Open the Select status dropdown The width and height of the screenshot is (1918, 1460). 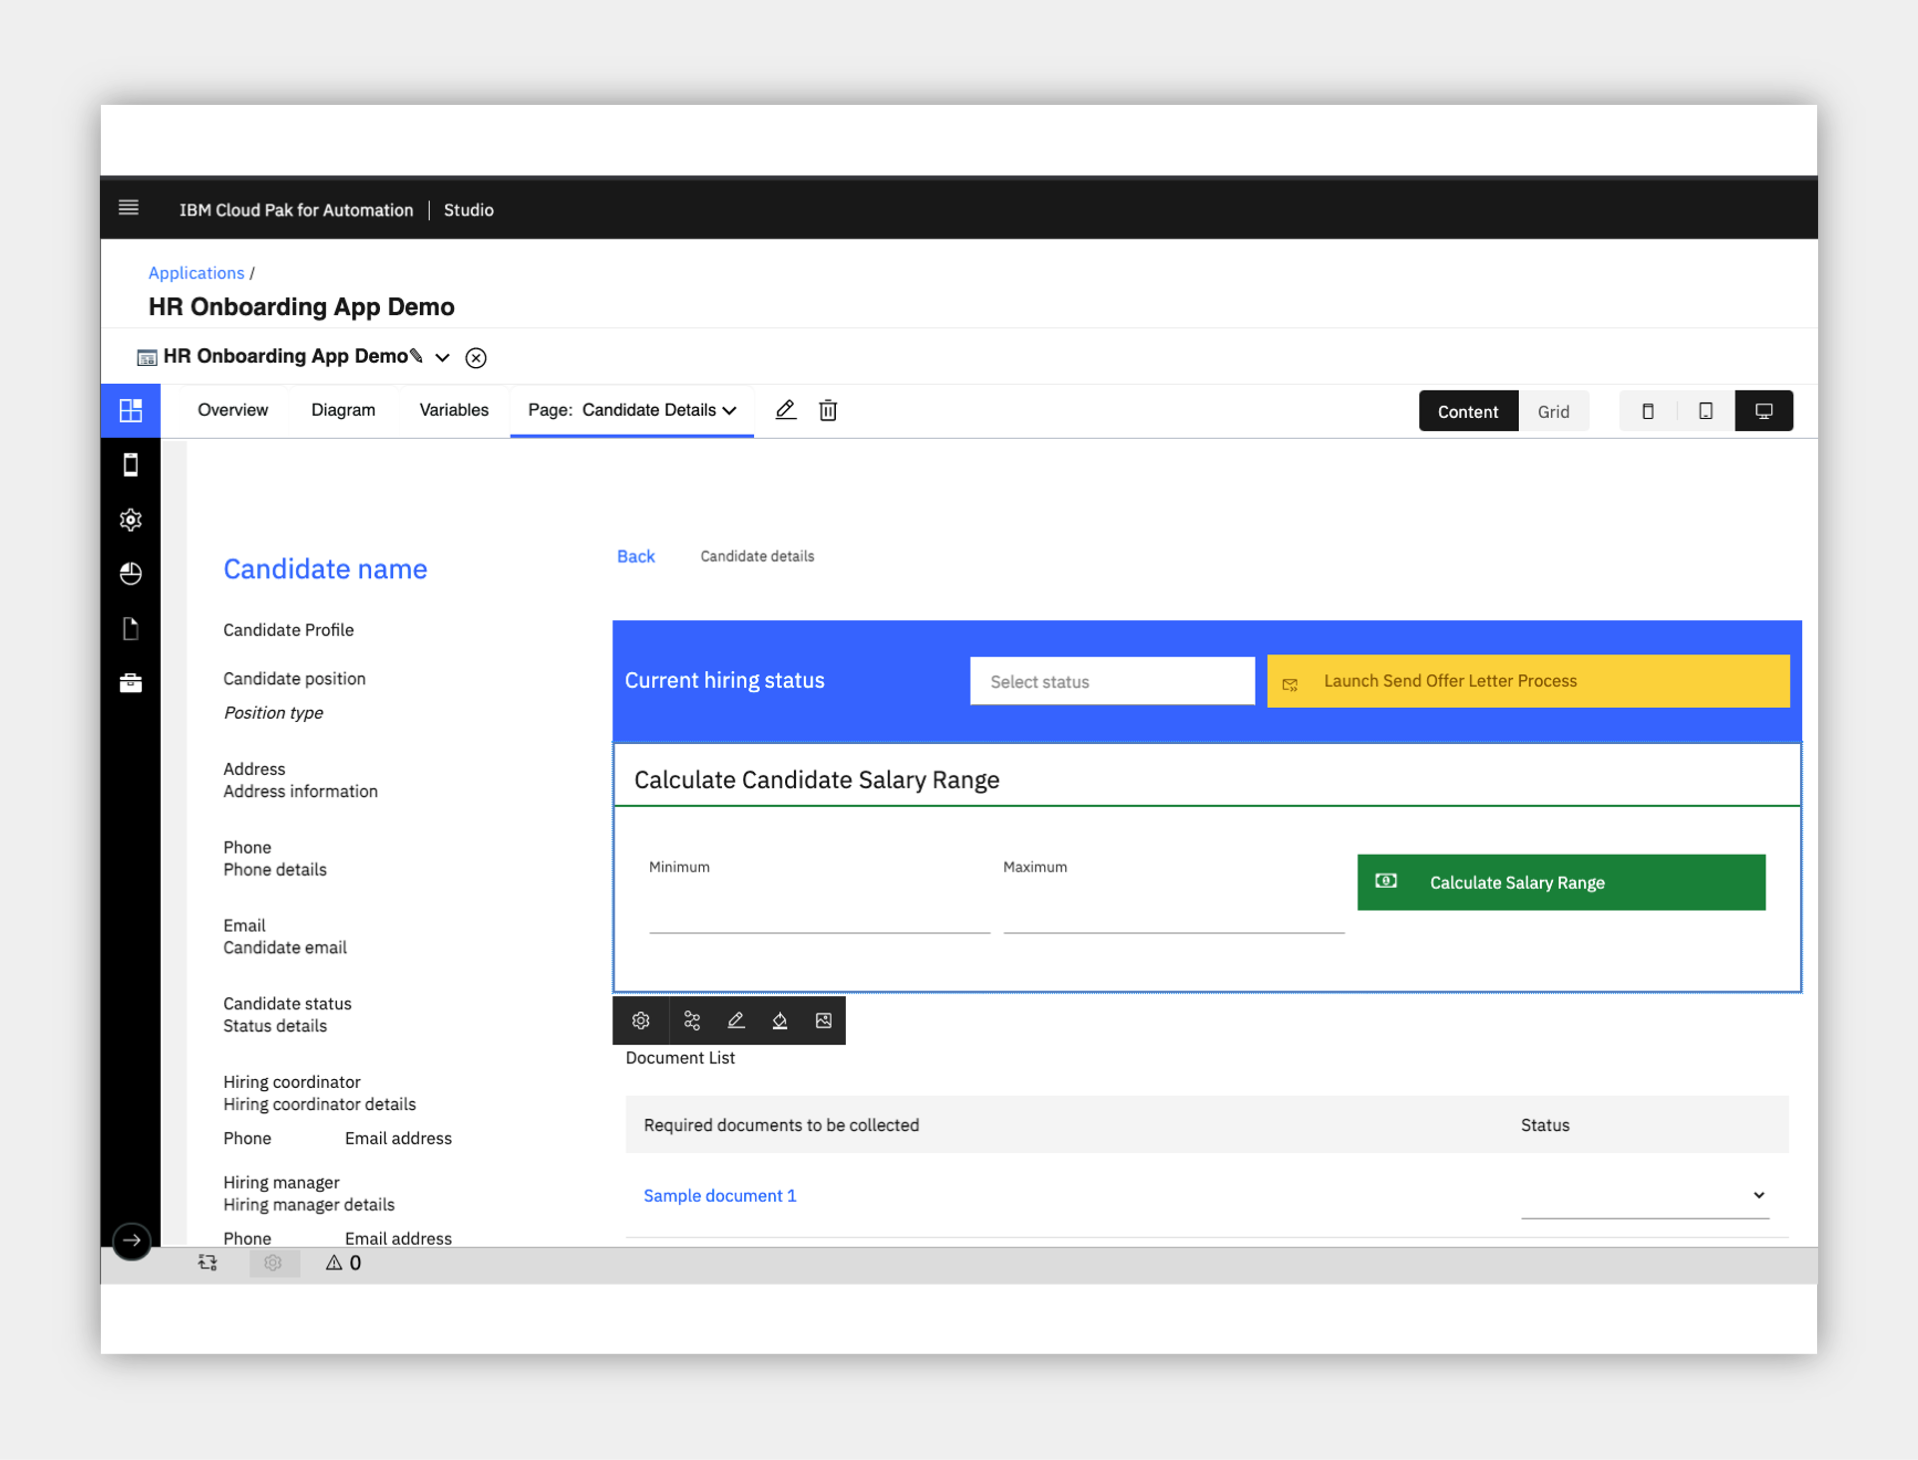1112,681
